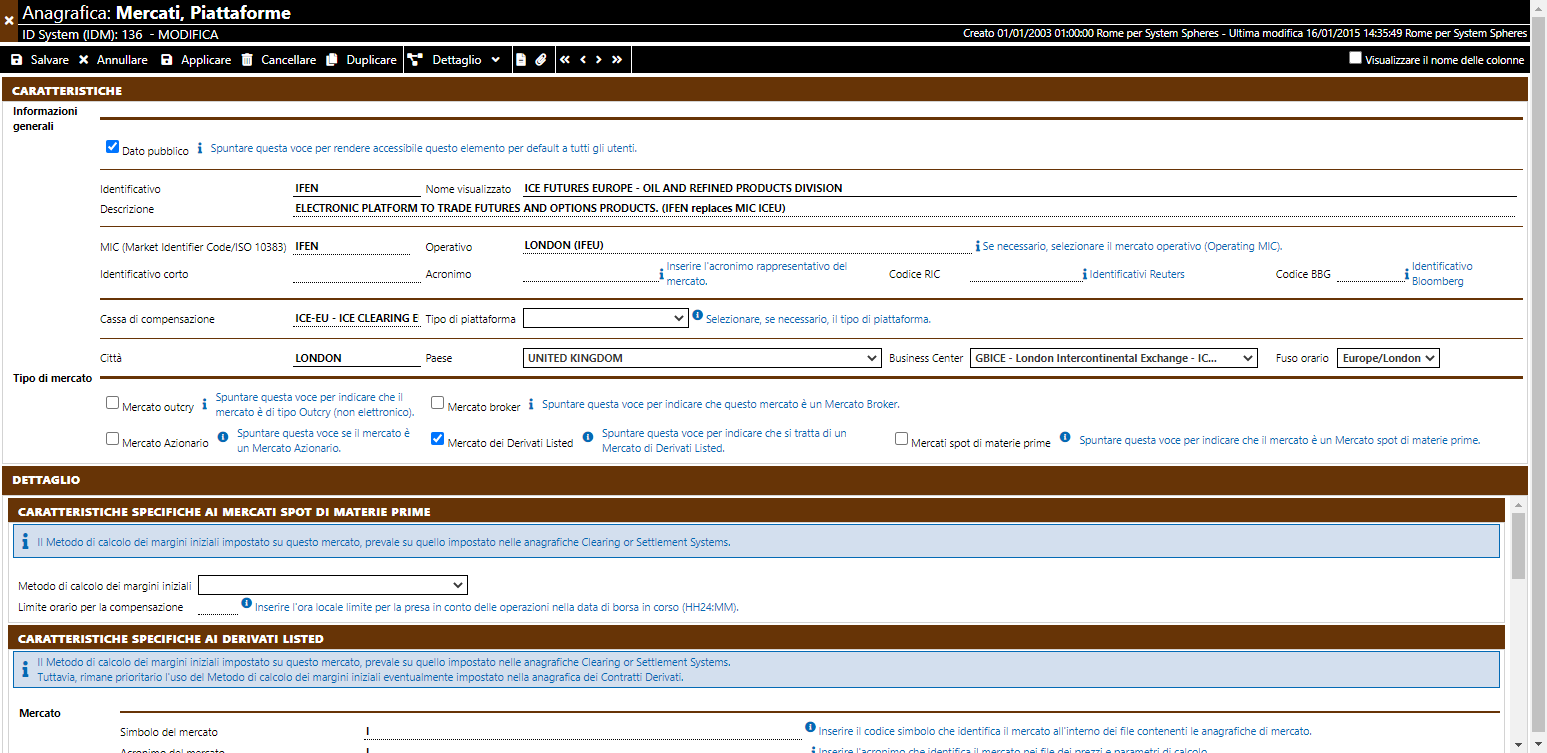Go to previous record with left arrow
Screen dimensions: 1547x753
pyautogui.click(x=583, y=60)
